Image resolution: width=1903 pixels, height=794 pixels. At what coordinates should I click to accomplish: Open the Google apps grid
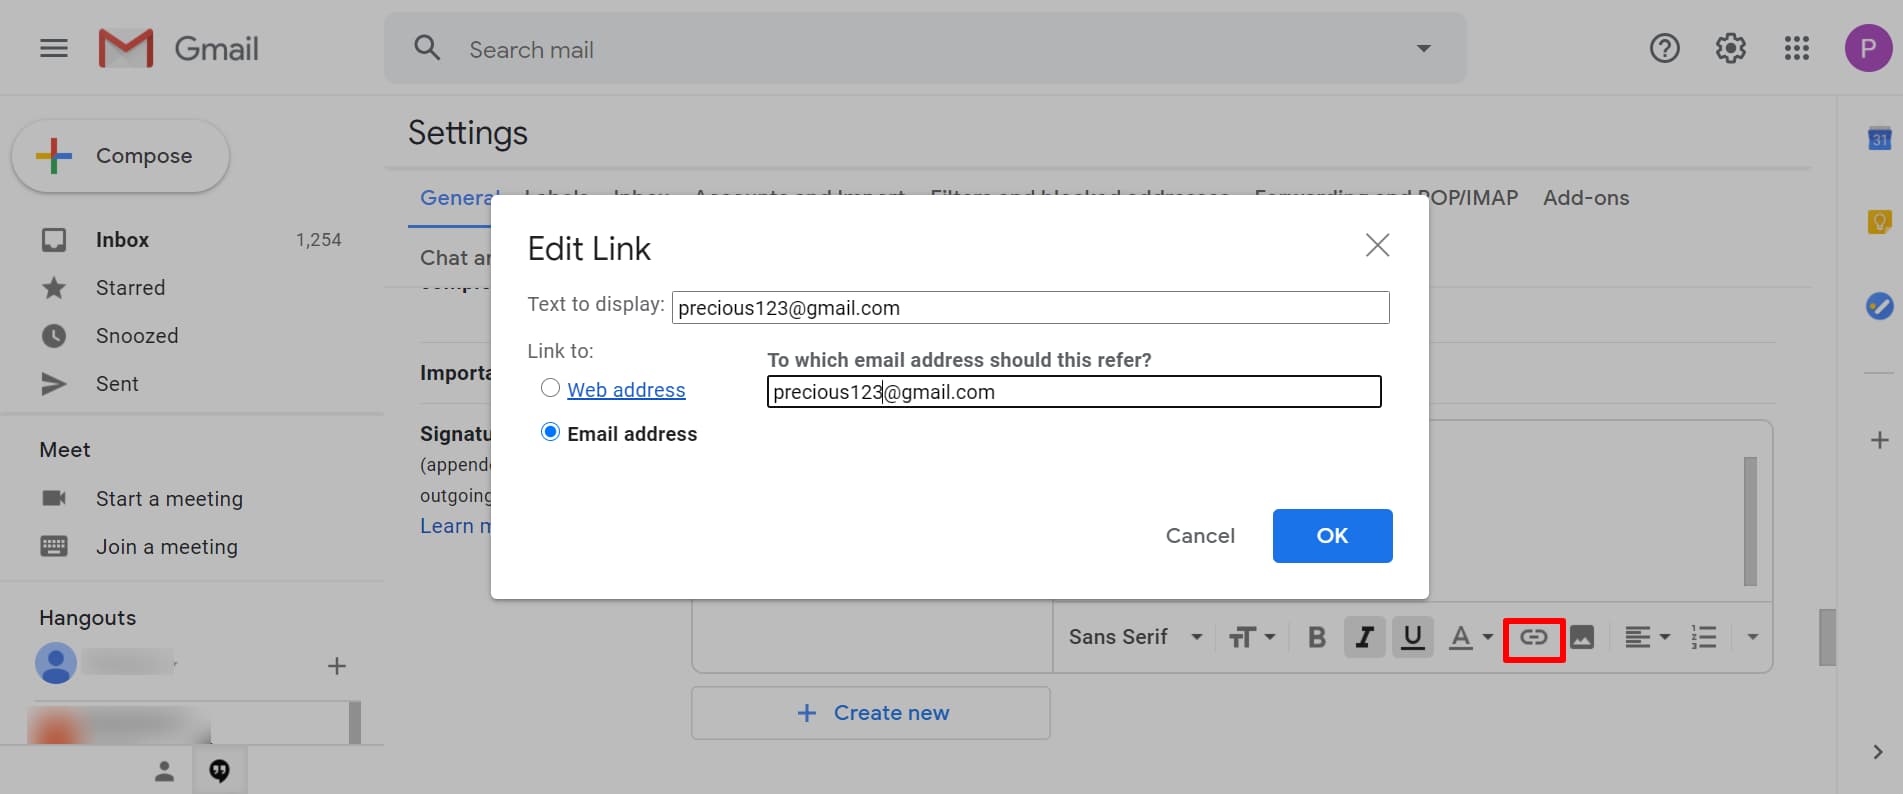(1796, 48)
